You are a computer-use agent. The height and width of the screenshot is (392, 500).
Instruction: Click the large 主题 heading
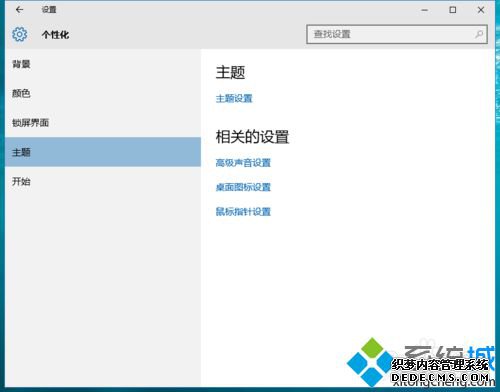(x=230, y=72)
